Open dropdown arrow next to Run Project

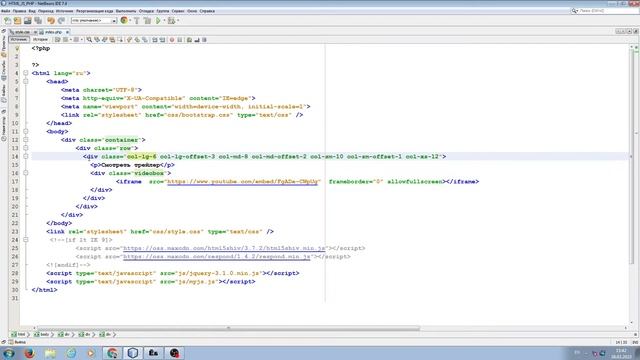pos(164,20)
